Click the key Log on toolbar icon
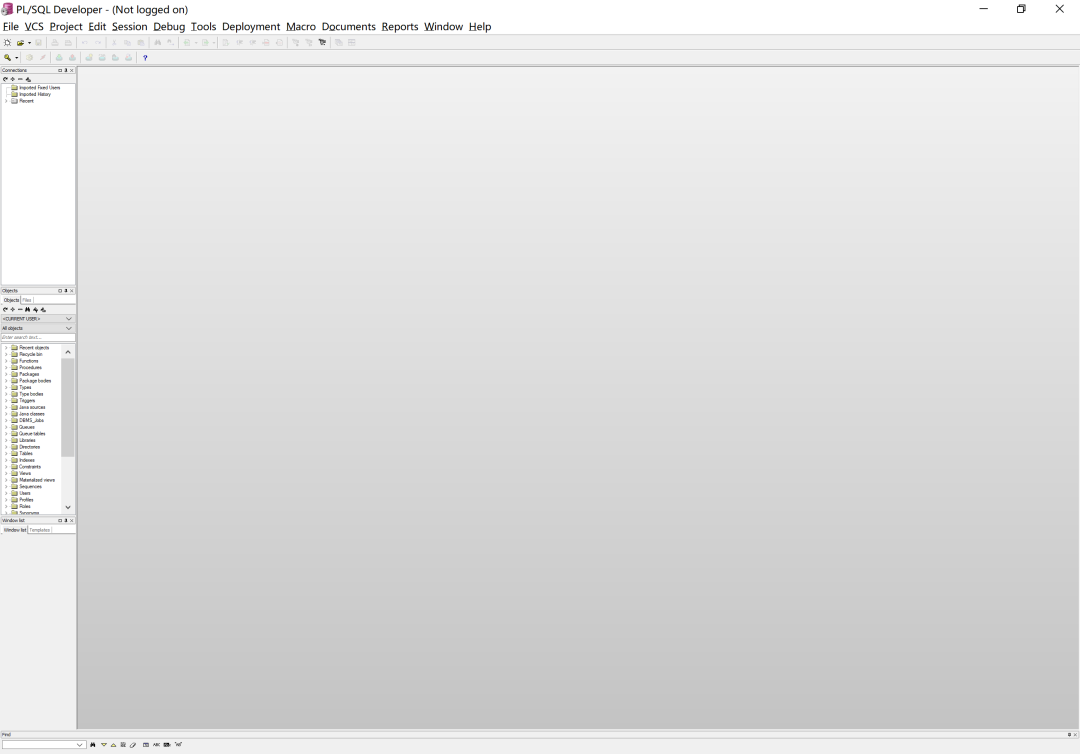Screen dimensions: 1080x754 pos(8,58)
